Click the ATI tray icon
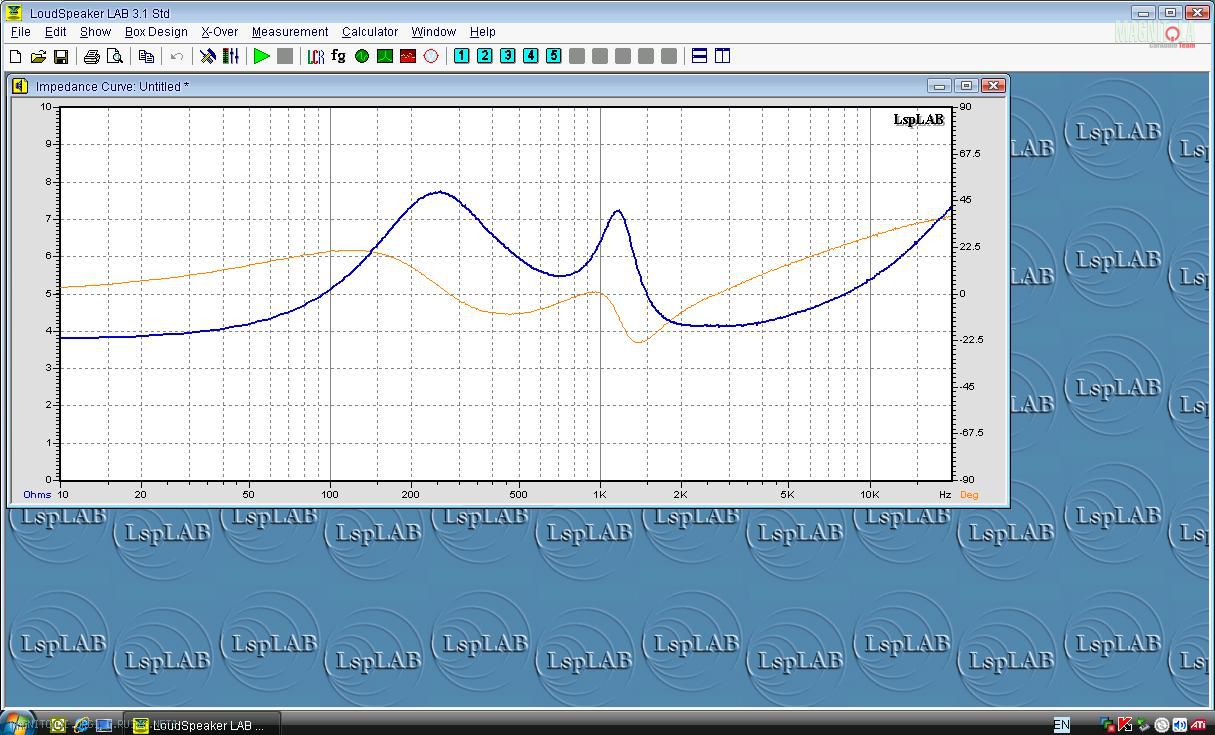 pos(1198,725)
